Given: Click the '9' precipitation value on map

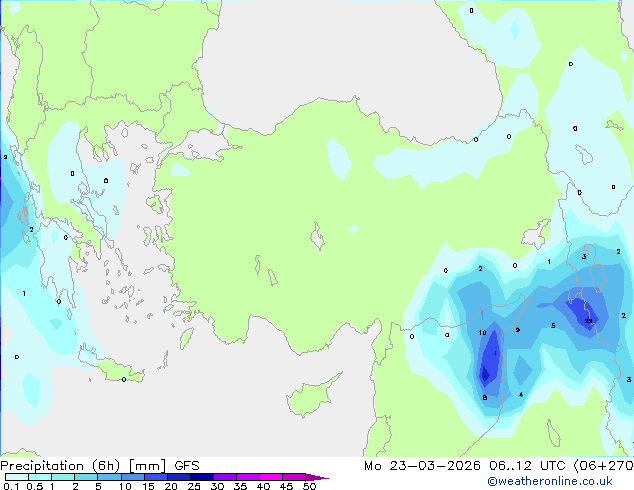Looking at the screenshot, I should pos(518,330).
